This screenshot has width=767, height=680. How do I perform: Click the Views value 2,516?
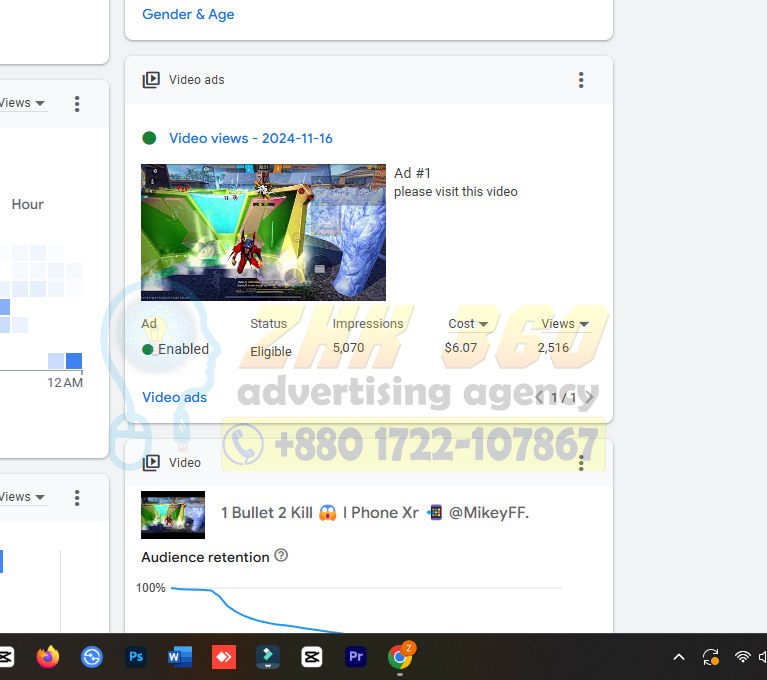pyautogui.click(x=553, y=348)
